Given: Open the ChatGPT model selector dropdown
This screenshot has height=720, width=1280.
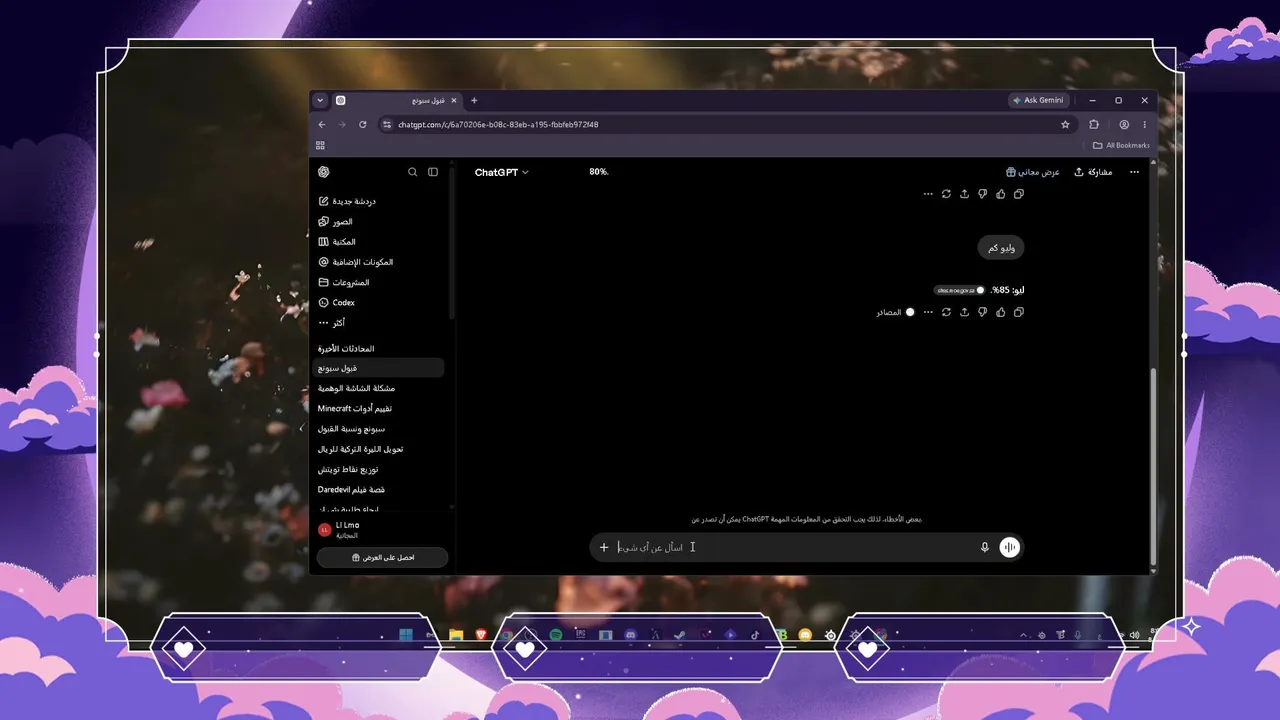Looking at the screenshot, I should 502,172.
